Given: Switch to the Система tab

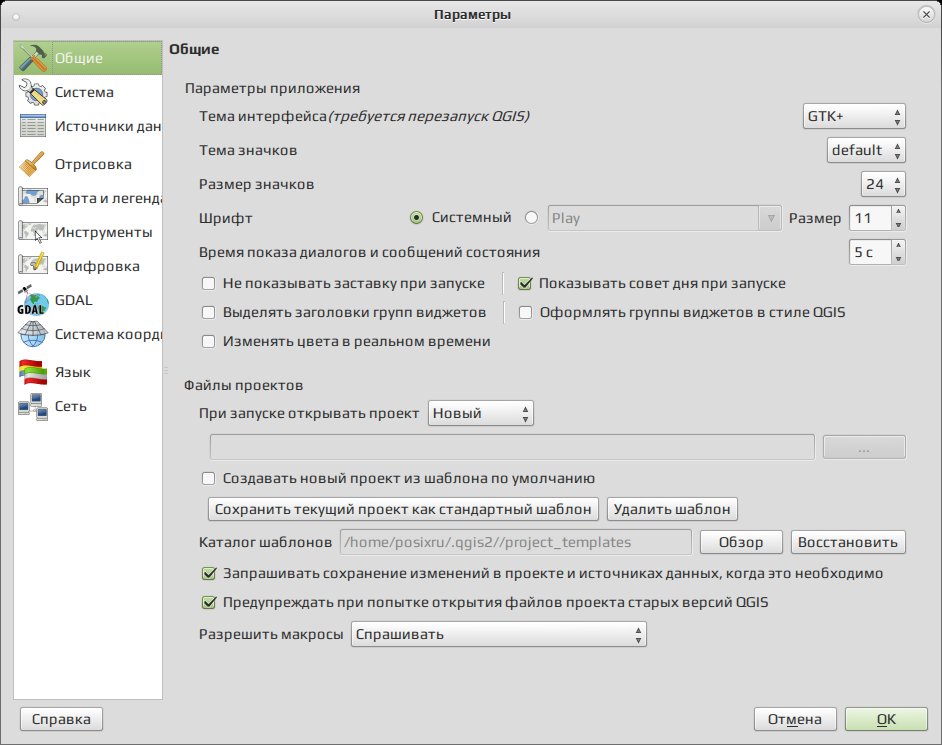Looking at the screenshot, I should point(88,92).
